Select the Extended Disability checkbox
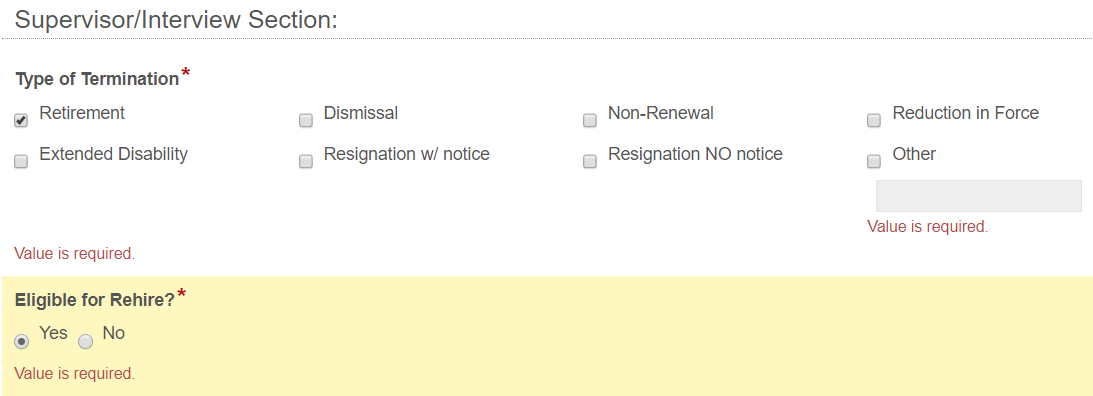 (x=21, y=162)
